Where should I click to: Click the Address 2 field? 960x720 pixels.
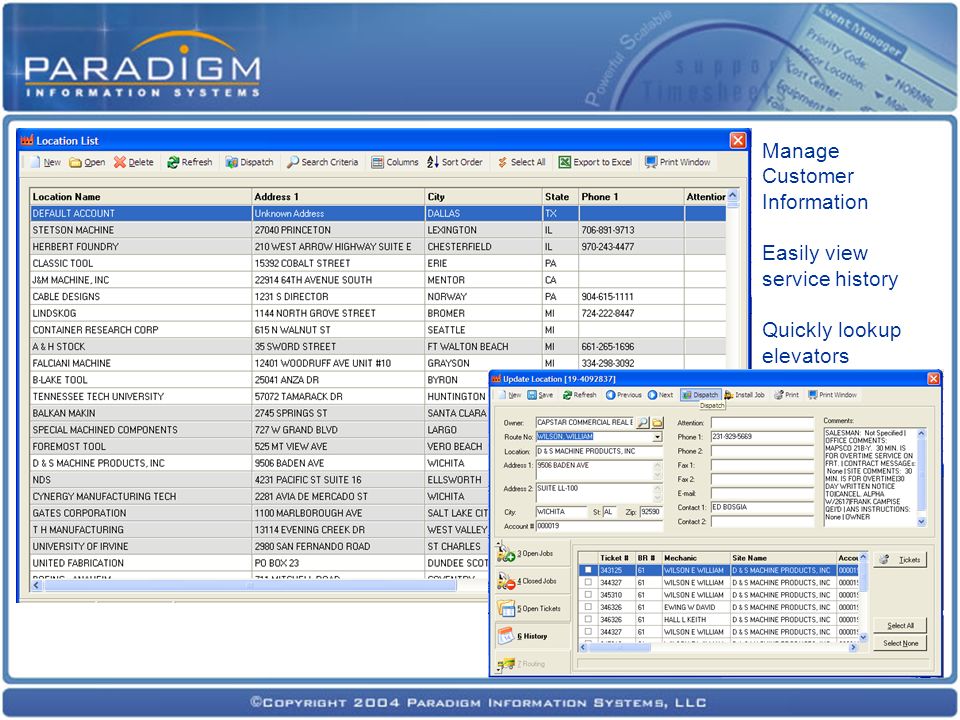pos(599,493)
